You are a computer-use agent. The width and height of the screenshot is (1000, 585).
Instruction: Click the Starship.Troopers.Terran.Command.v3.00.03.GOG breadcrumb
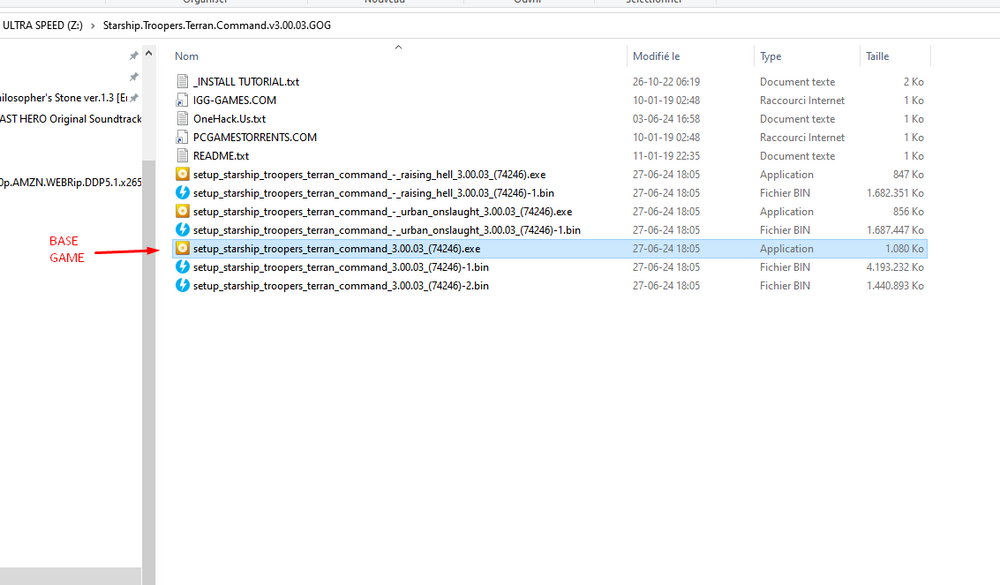(217, 26)
